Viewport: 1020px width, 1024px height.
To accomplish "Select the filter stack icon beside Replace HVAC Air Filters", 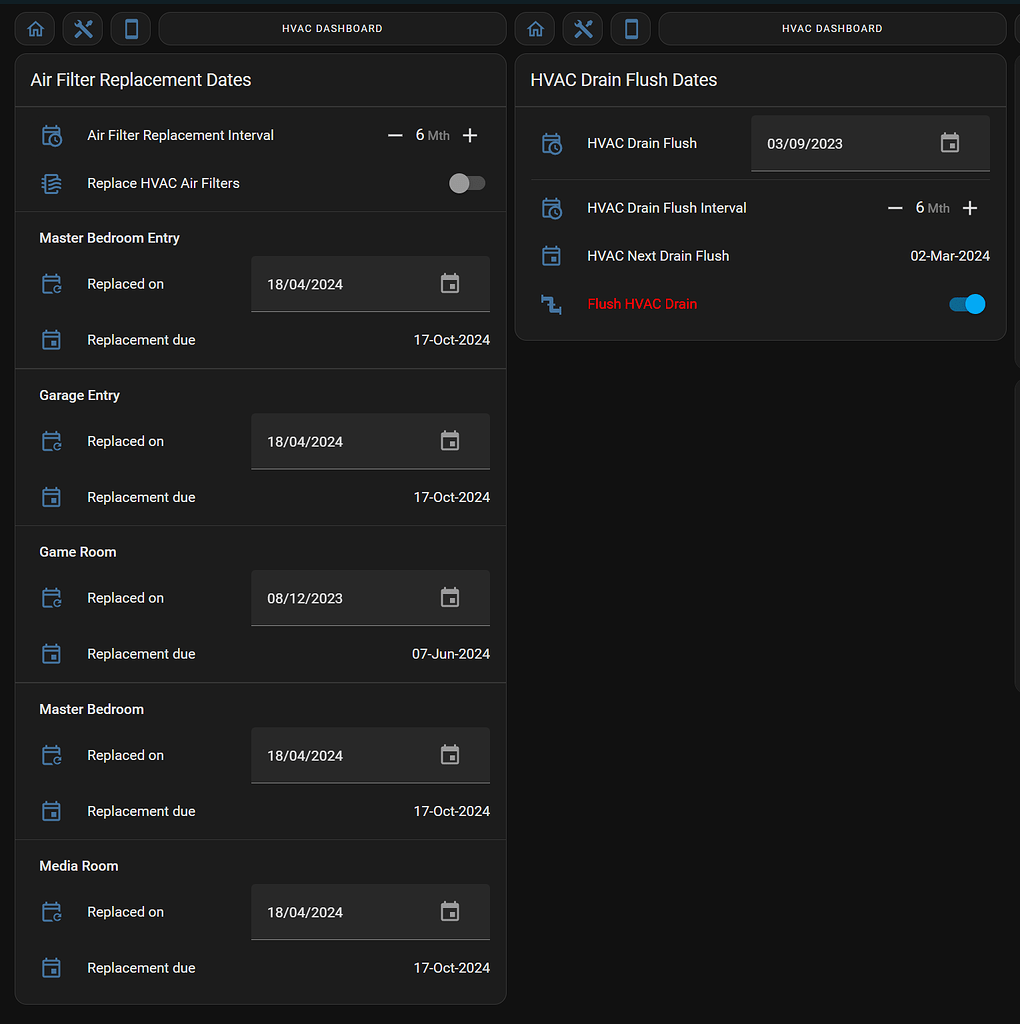I will point(51,183).
